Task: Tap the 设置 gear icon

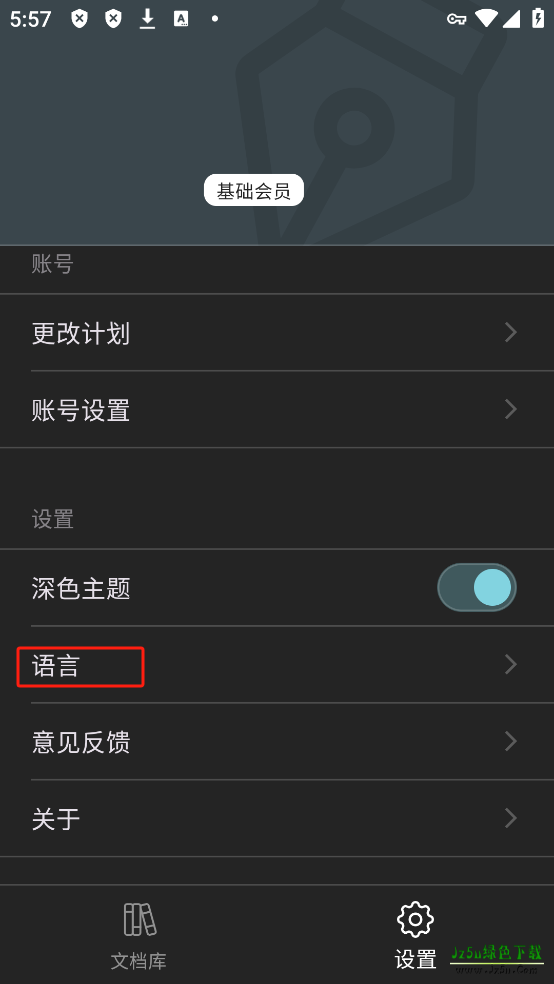Action: 415,919
